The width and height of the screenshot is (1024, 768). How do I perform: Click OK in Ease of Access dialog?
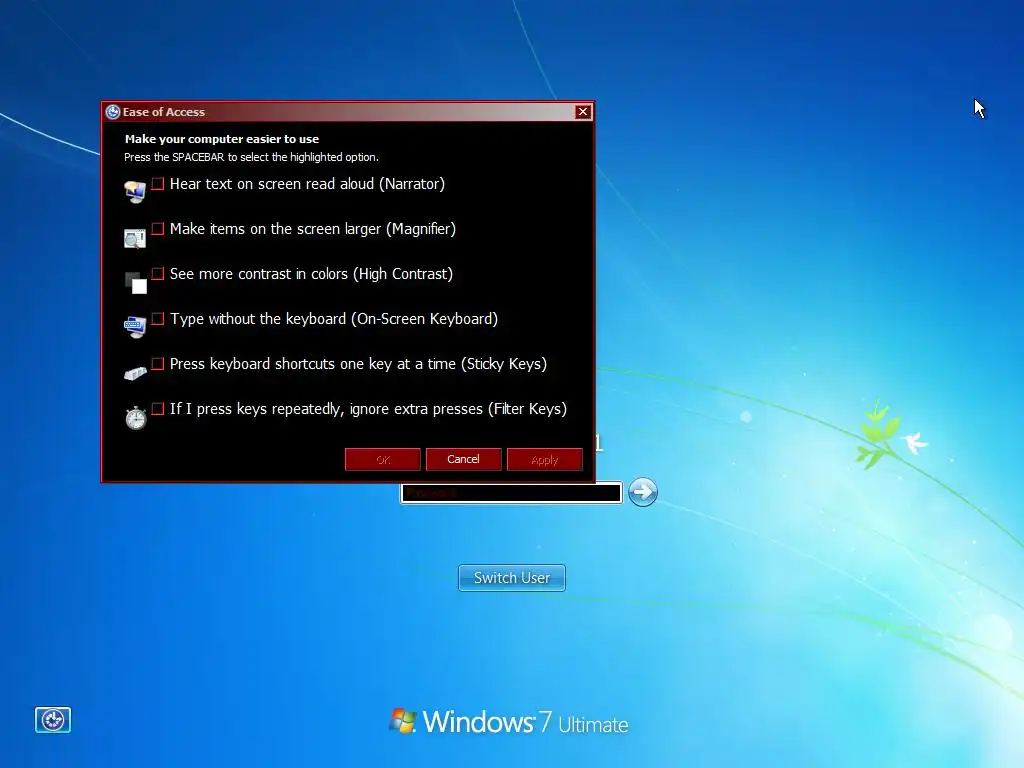pyautogui.click(x=383, y=459)
